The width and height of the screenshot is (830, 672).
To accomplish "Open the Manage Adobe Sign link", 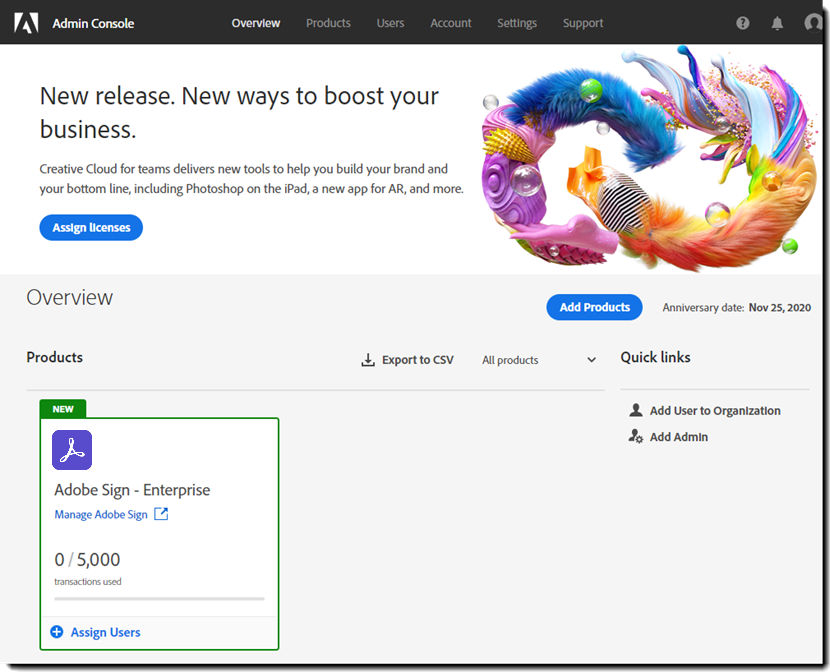I will click(x=101, y=514).
